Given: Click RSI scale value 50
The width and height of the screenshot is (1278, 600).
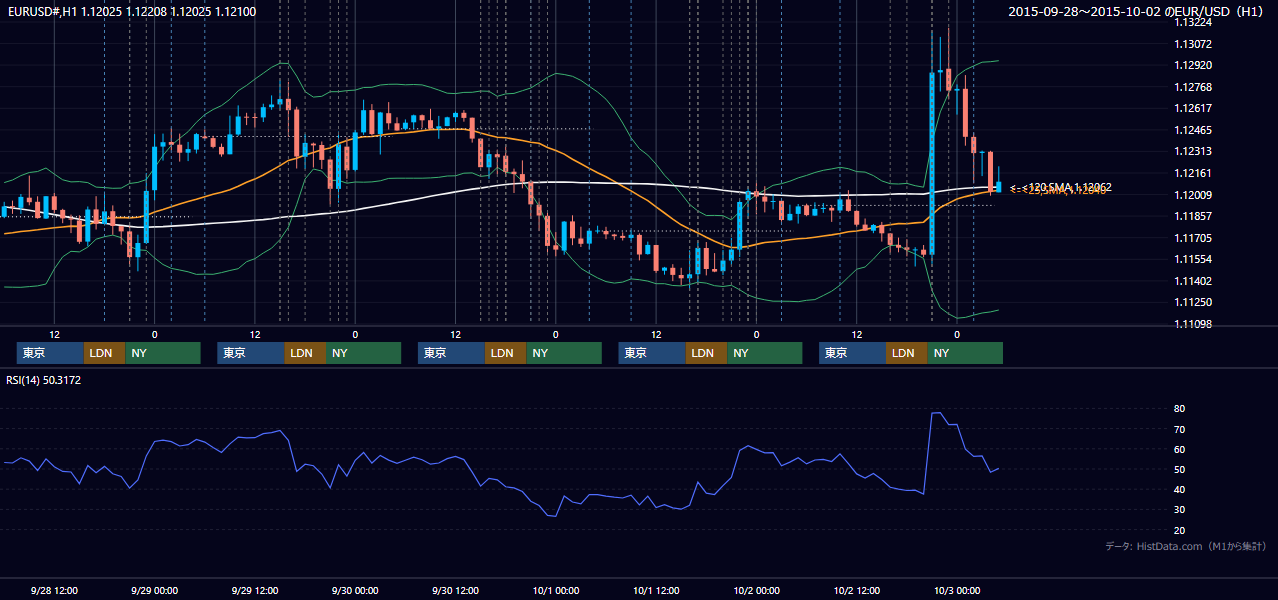Looking at the screenshot, I should (1180, 469).
